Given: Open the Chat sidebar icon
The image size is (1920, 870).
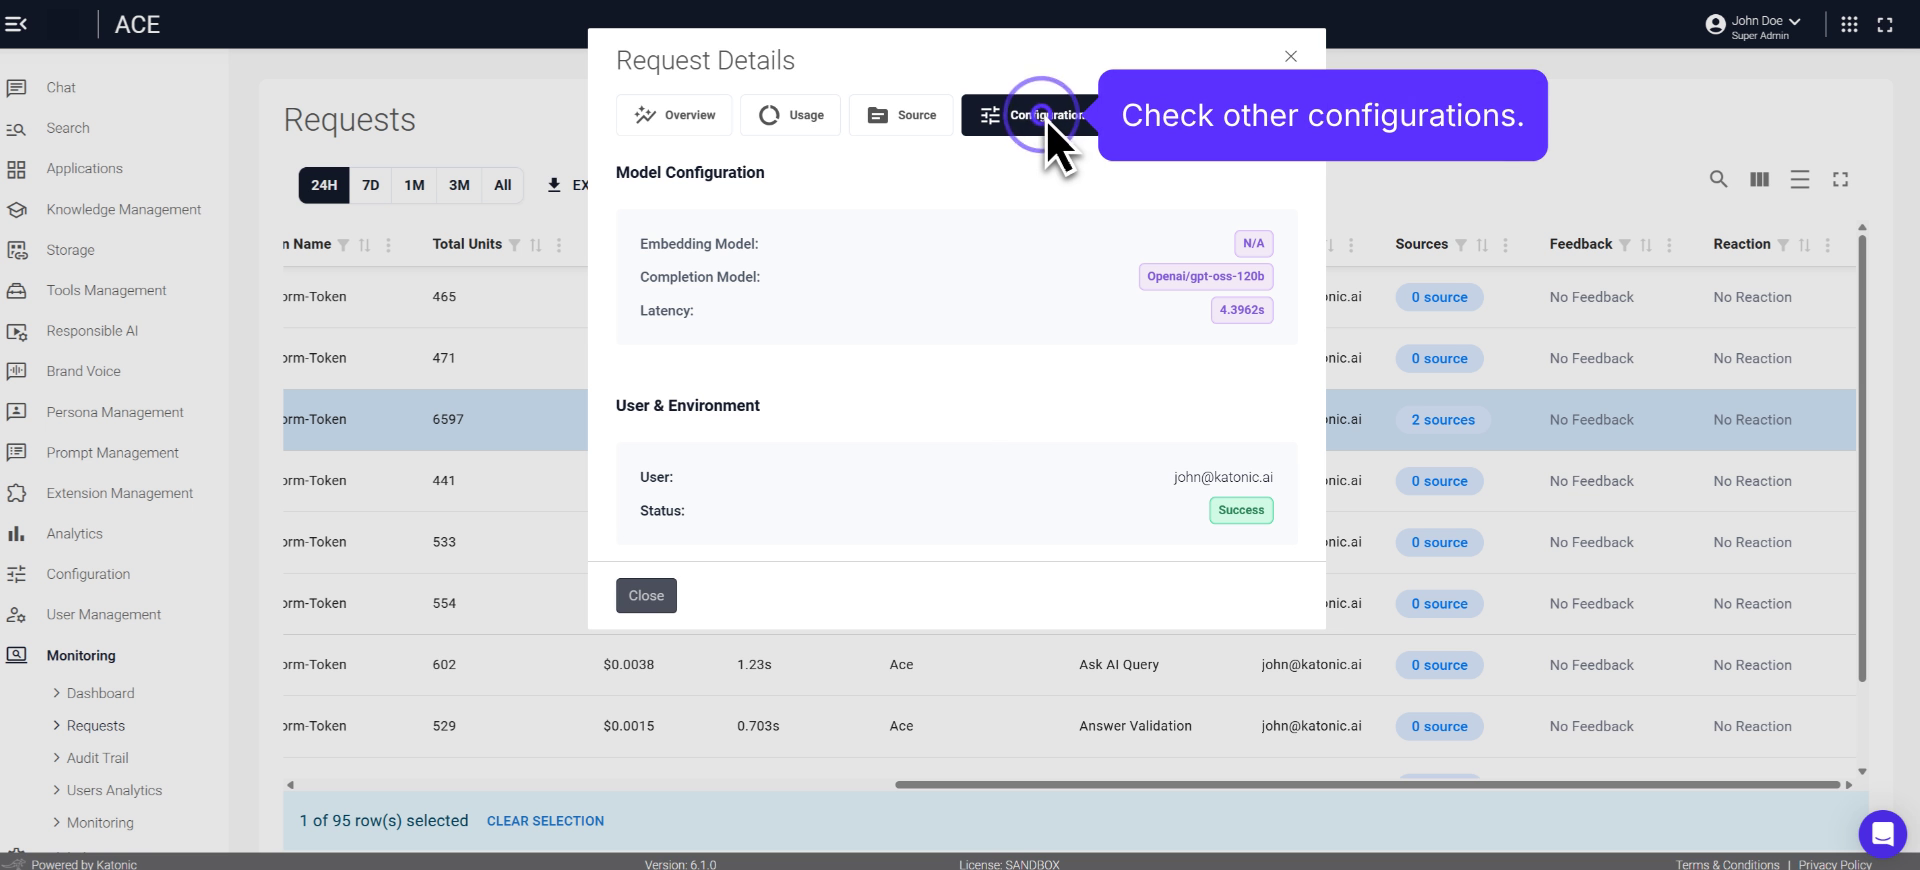Looking at the screenshot, I should [x=16, y=88].
